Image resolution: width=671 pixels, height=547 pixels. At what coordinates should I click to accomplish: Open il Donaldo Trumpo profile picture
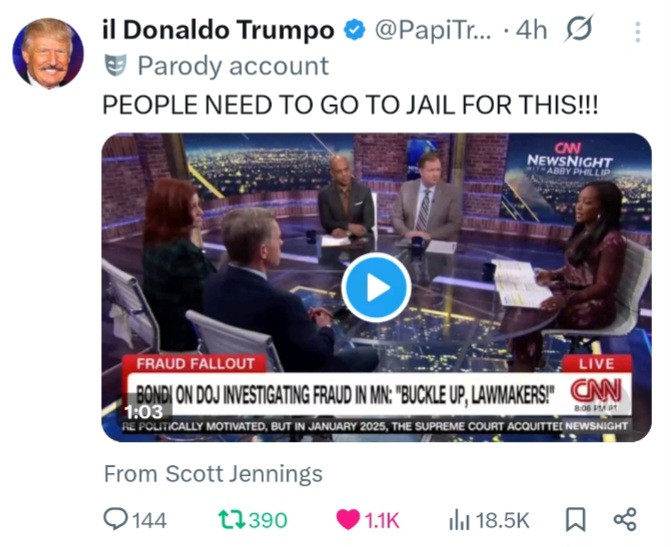(48, 53)
